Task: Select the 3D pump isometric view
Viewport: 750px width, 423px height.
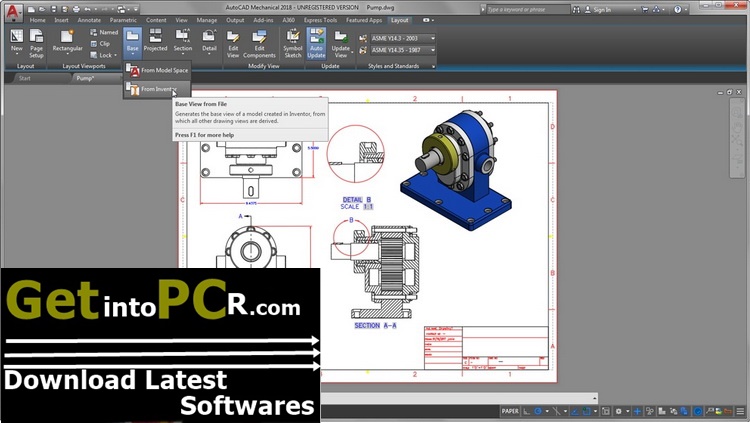Action: [456, 170]
